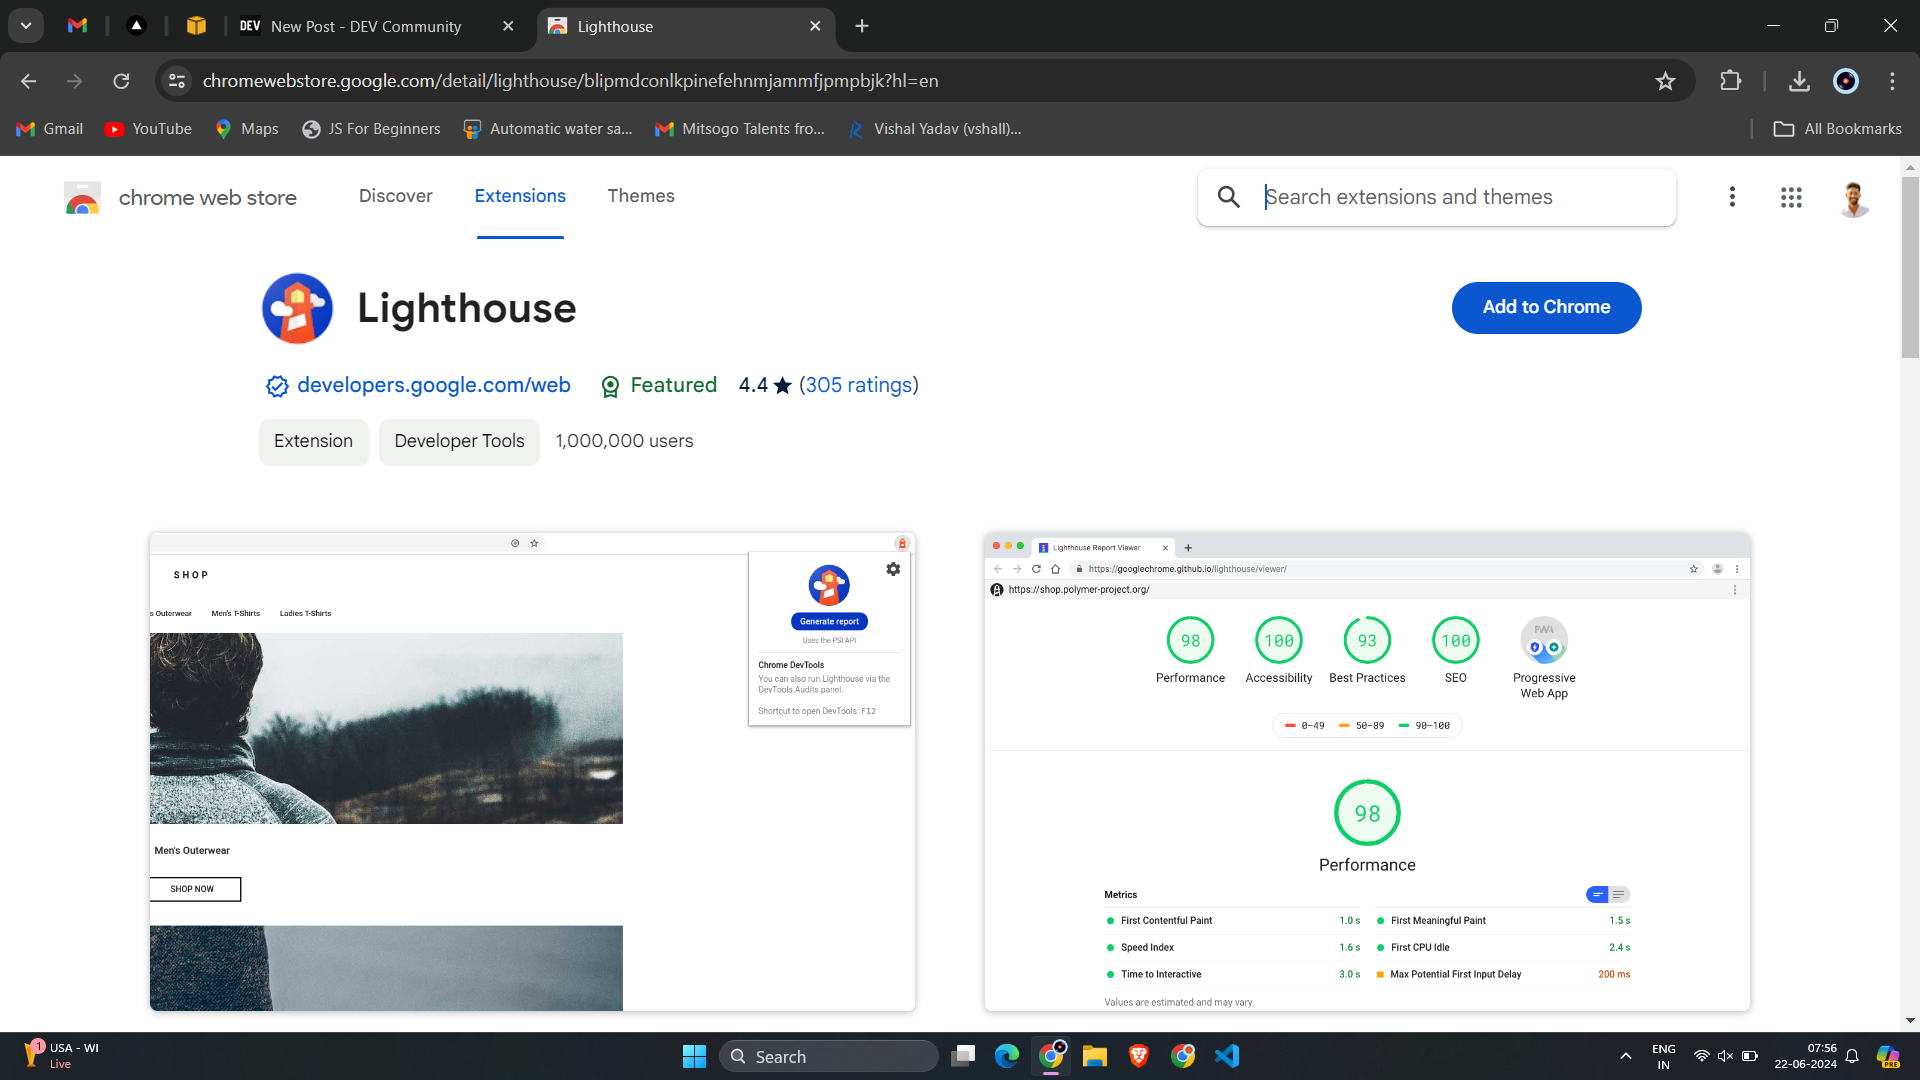The width and height of the screenshot is (1920, 1080).
Task: Open Chrome's three-dot menu
Action: tap(1892, 81)
